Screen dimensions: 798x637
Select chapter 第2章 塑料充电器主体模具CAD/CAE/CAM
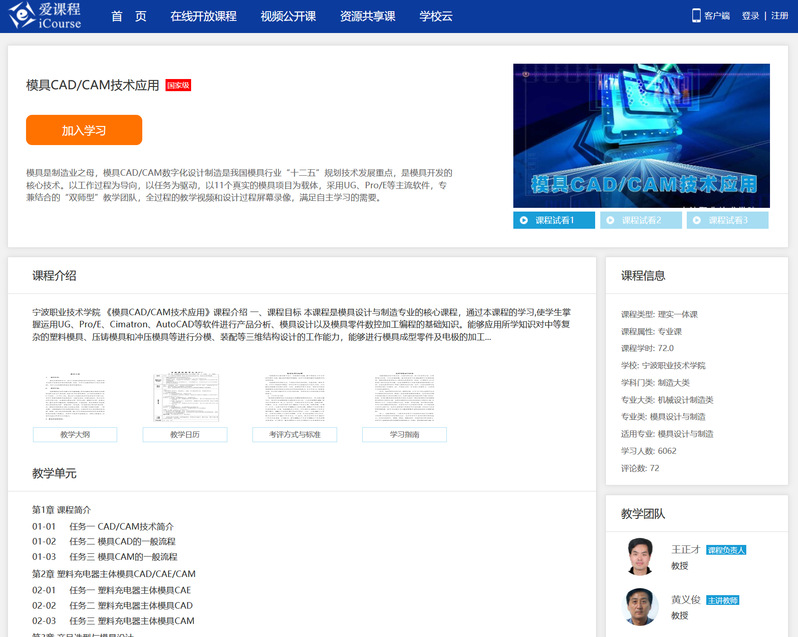click(x=114, y=574)
